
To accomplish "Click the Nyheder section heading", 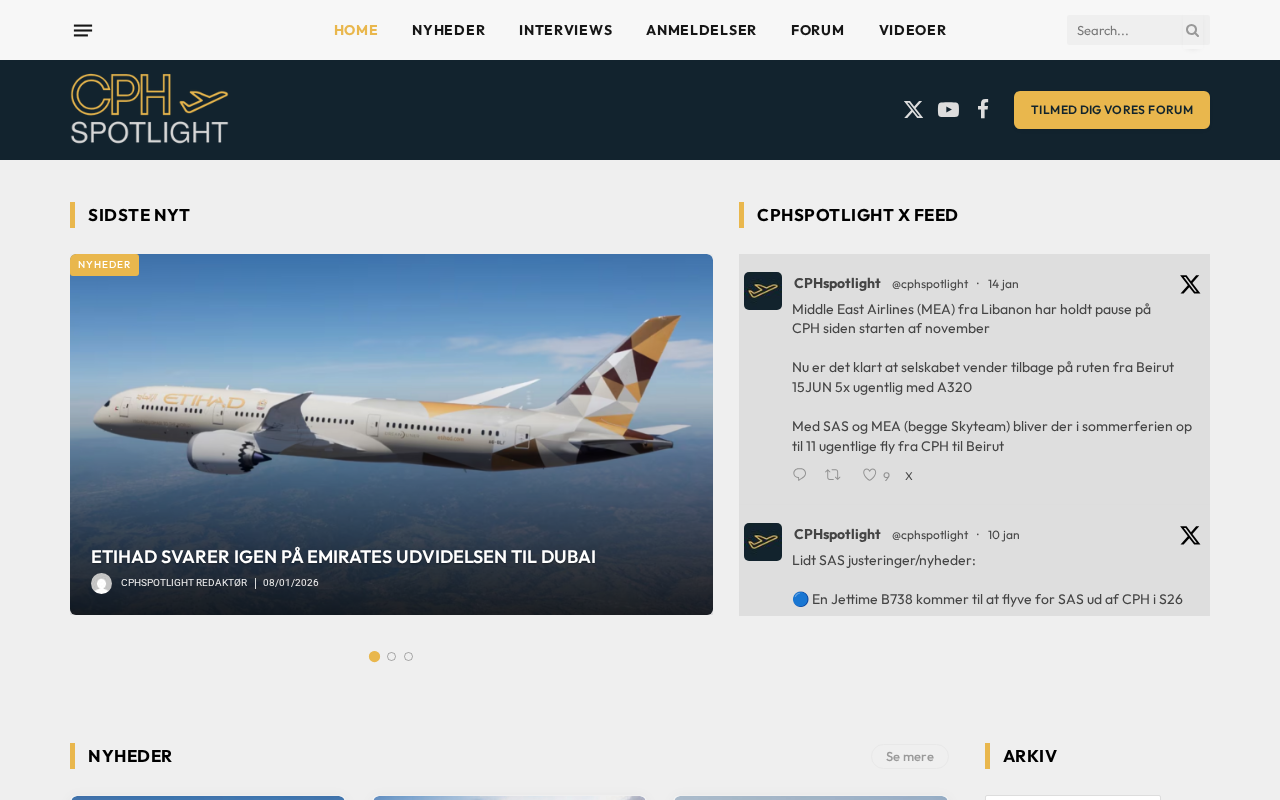I will coord(130,756).
